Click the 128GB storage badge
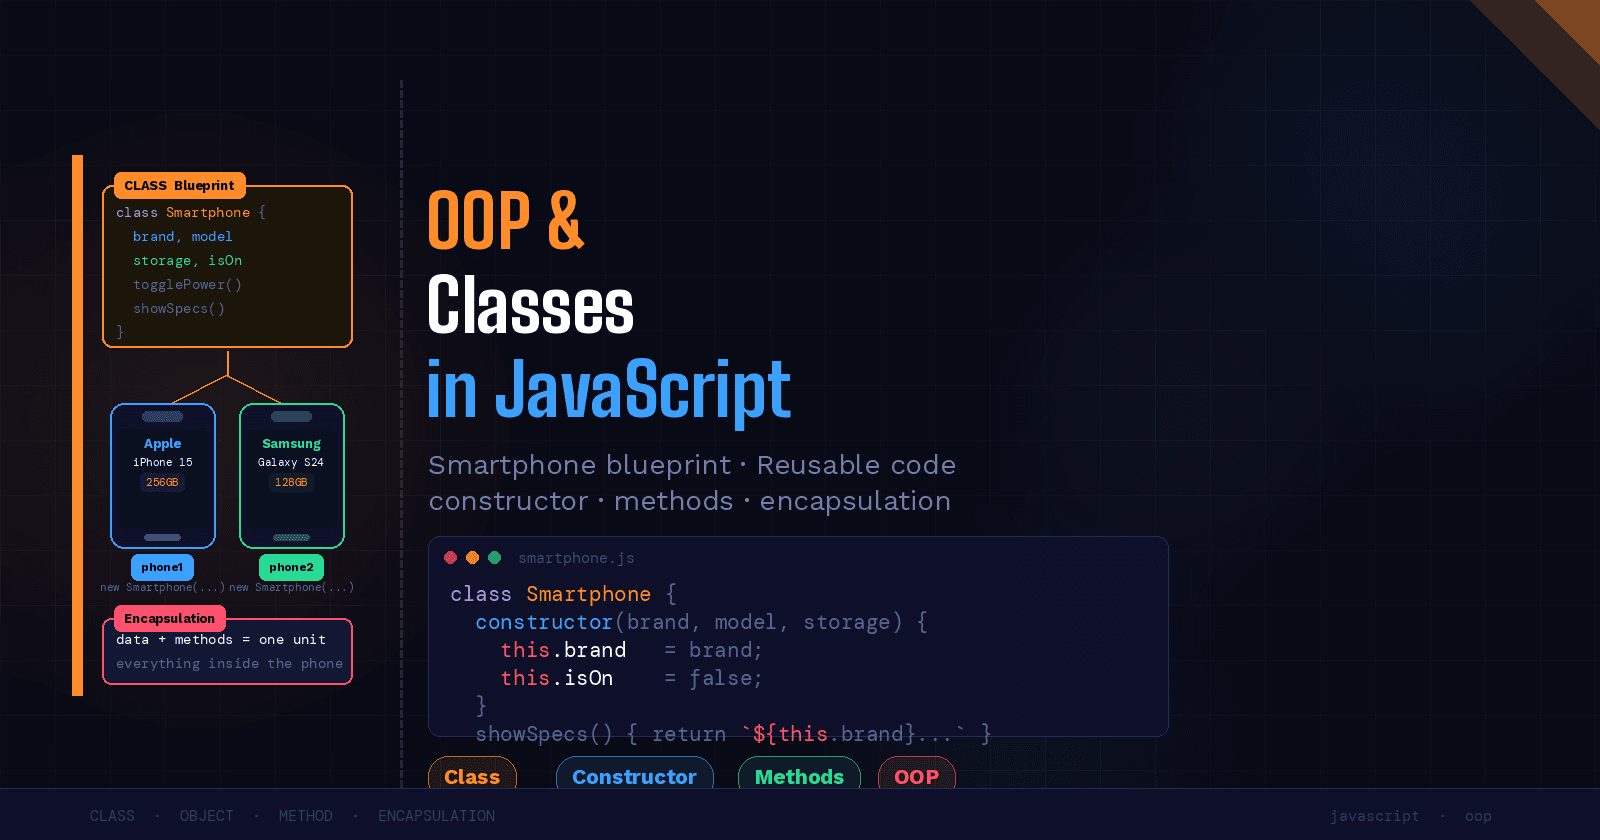 coord(291,483)
